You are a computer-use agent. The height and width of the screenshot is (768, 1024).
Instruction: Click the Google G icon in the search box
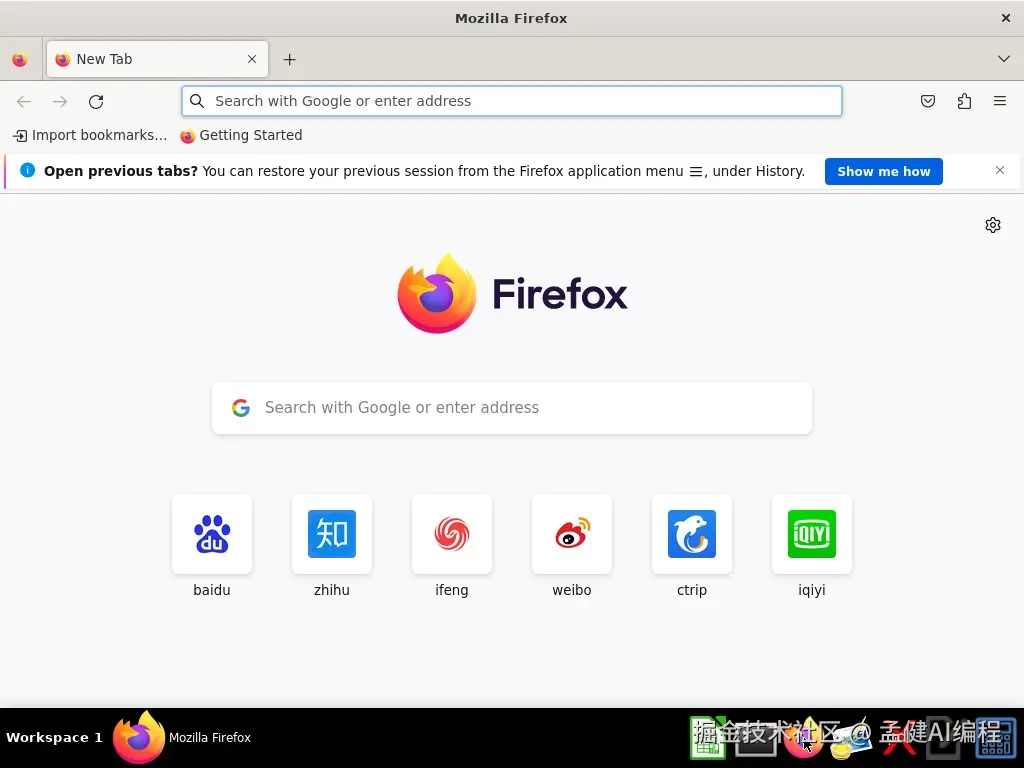tap(241, 408)
